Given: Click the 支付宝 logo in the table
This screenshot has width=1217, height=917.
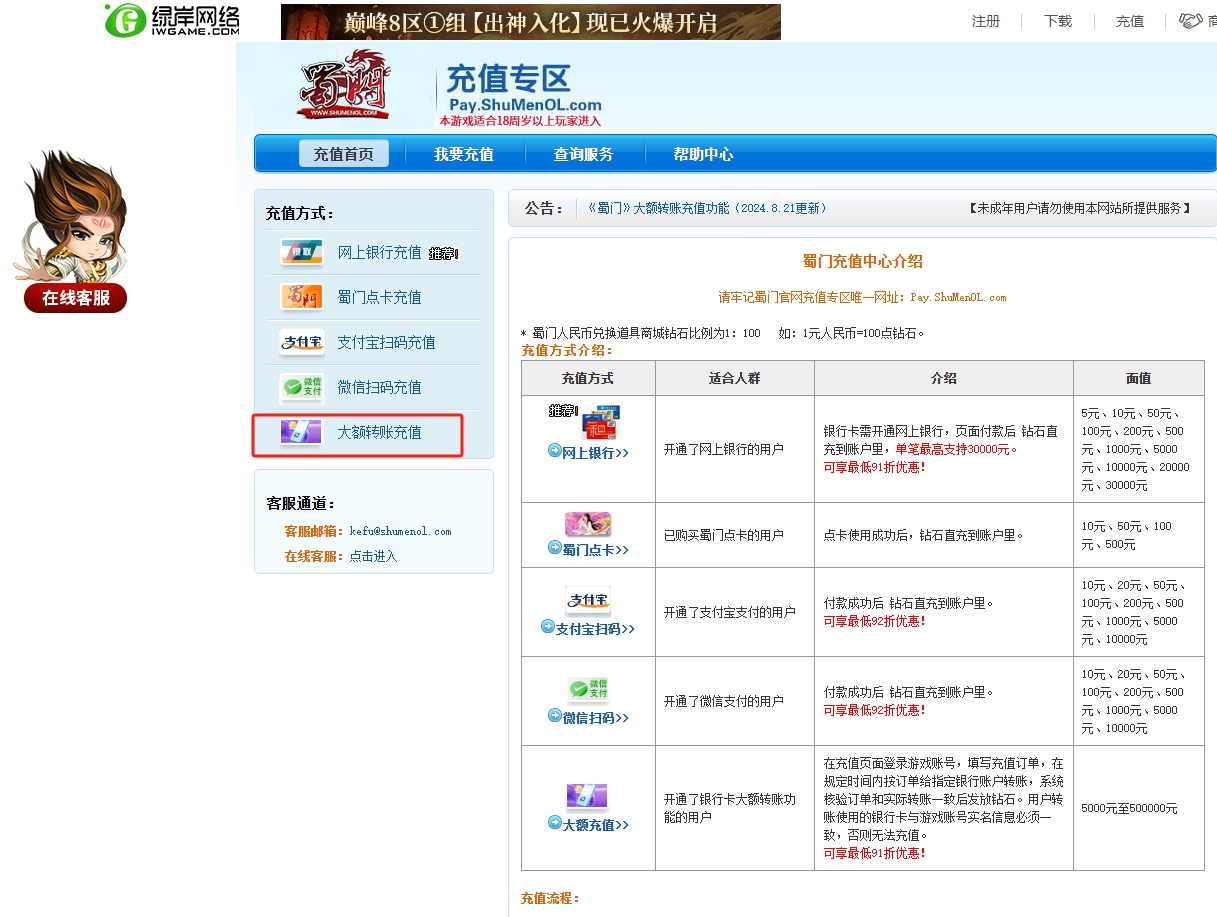Looking at the screenshot, I should [x=588, y=601].
